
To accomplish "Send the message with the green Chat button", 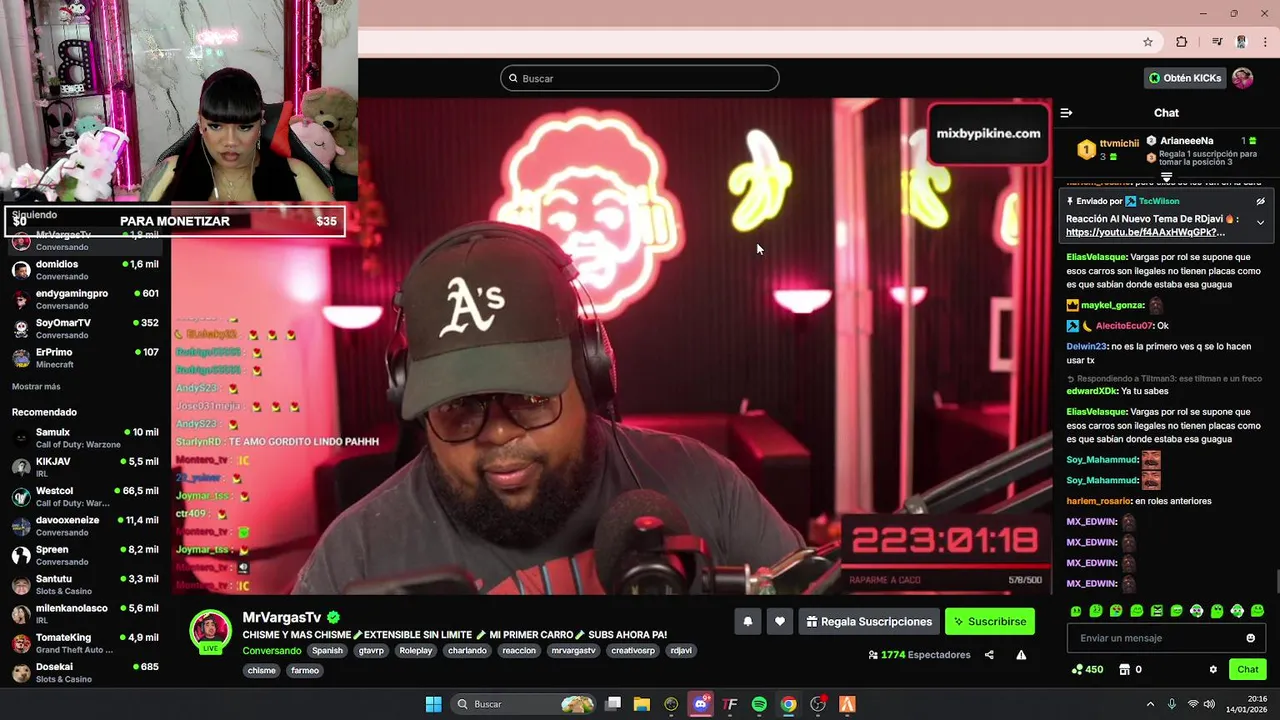I will click(x=1248, y=669).
